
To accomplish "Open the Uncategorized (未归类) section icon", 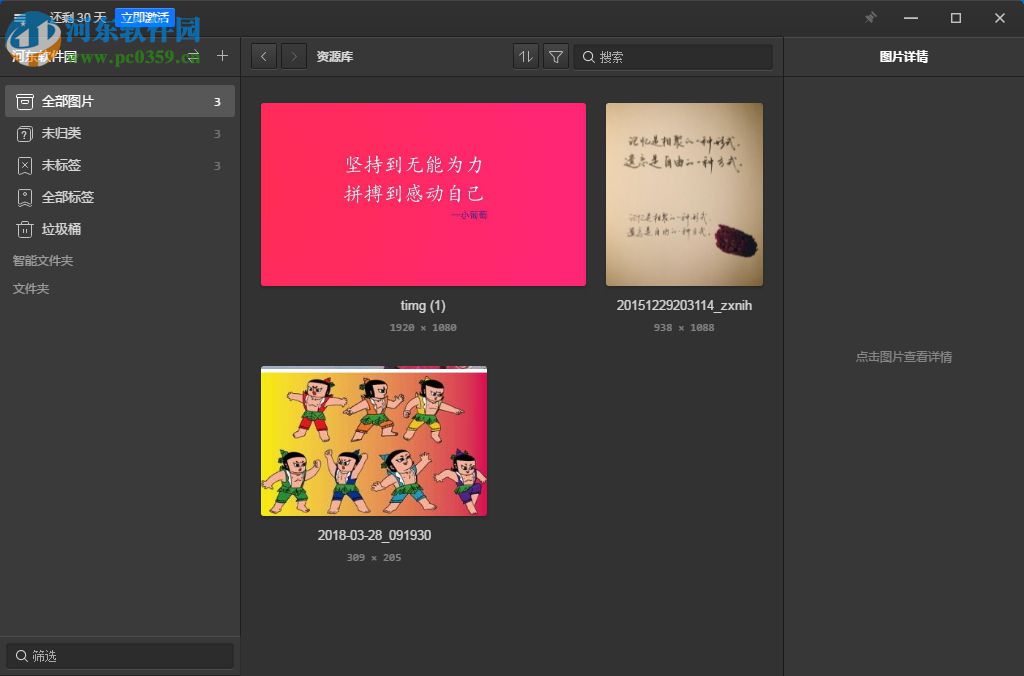I will pos(24,133).
